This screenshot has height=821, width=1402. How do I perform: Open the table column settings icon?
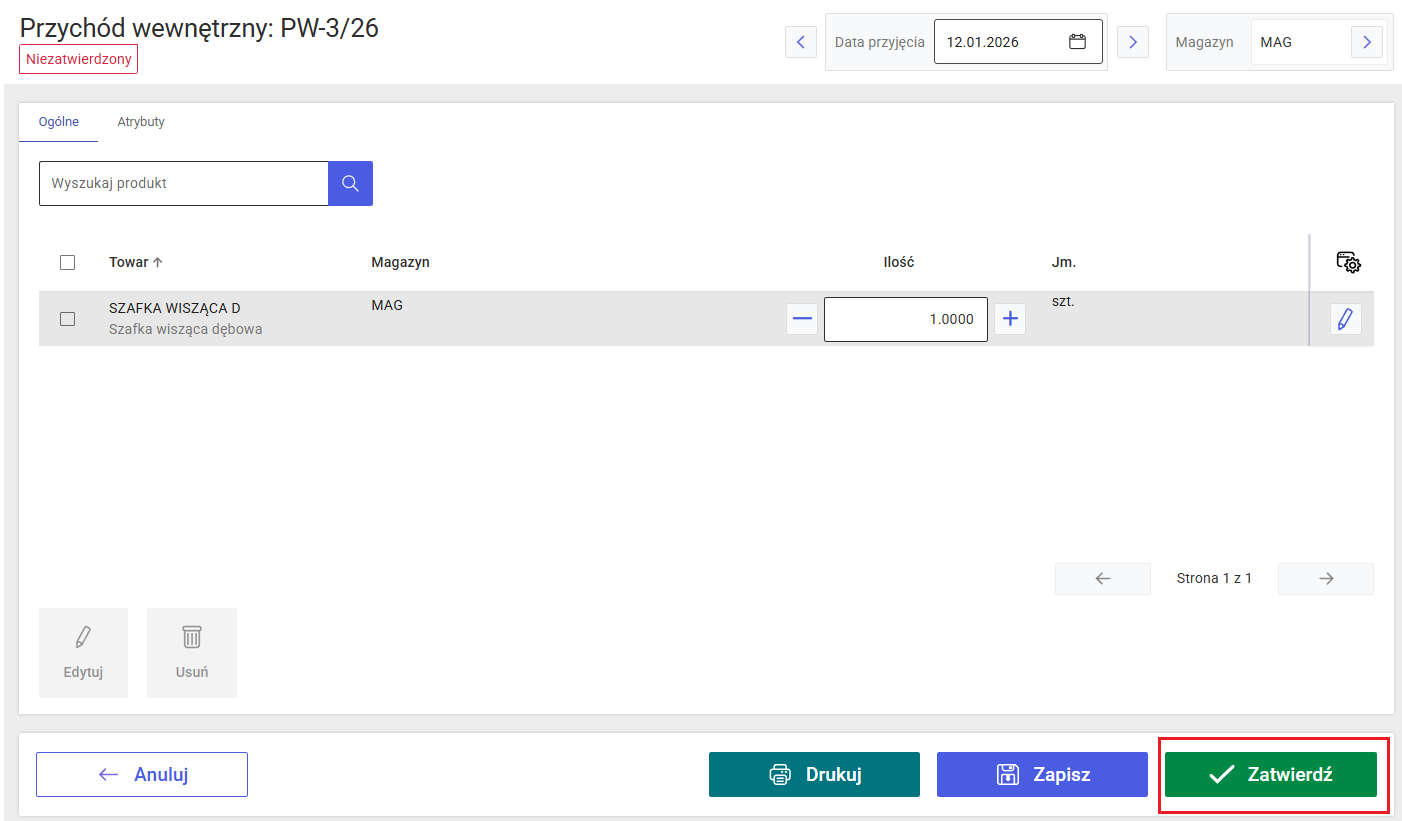[1348, 263]
